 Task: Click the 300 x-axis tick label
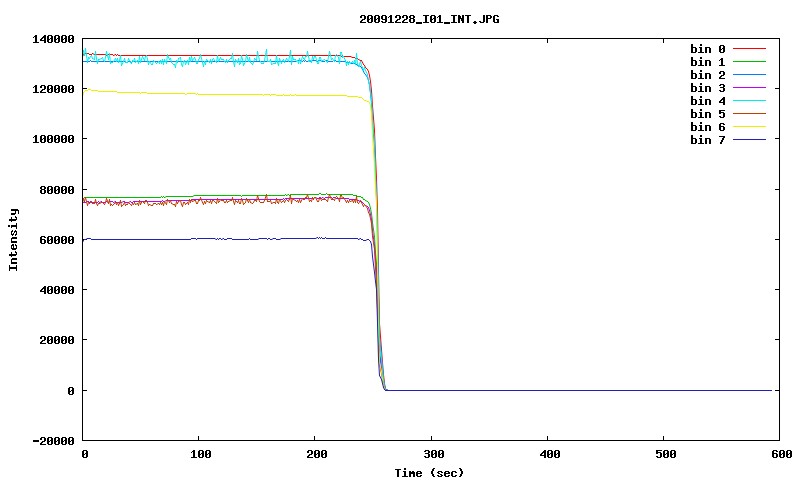click(433, 454)
